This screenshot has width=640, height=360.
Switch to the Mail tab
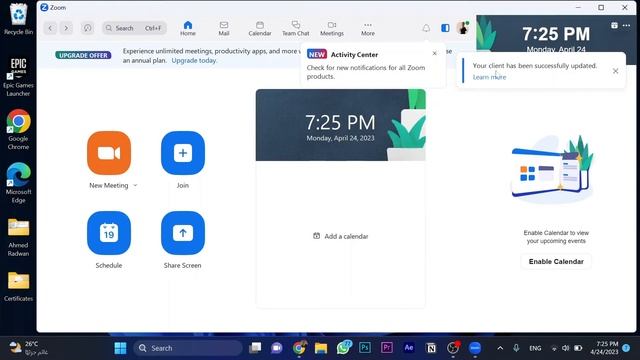(224, 28)
